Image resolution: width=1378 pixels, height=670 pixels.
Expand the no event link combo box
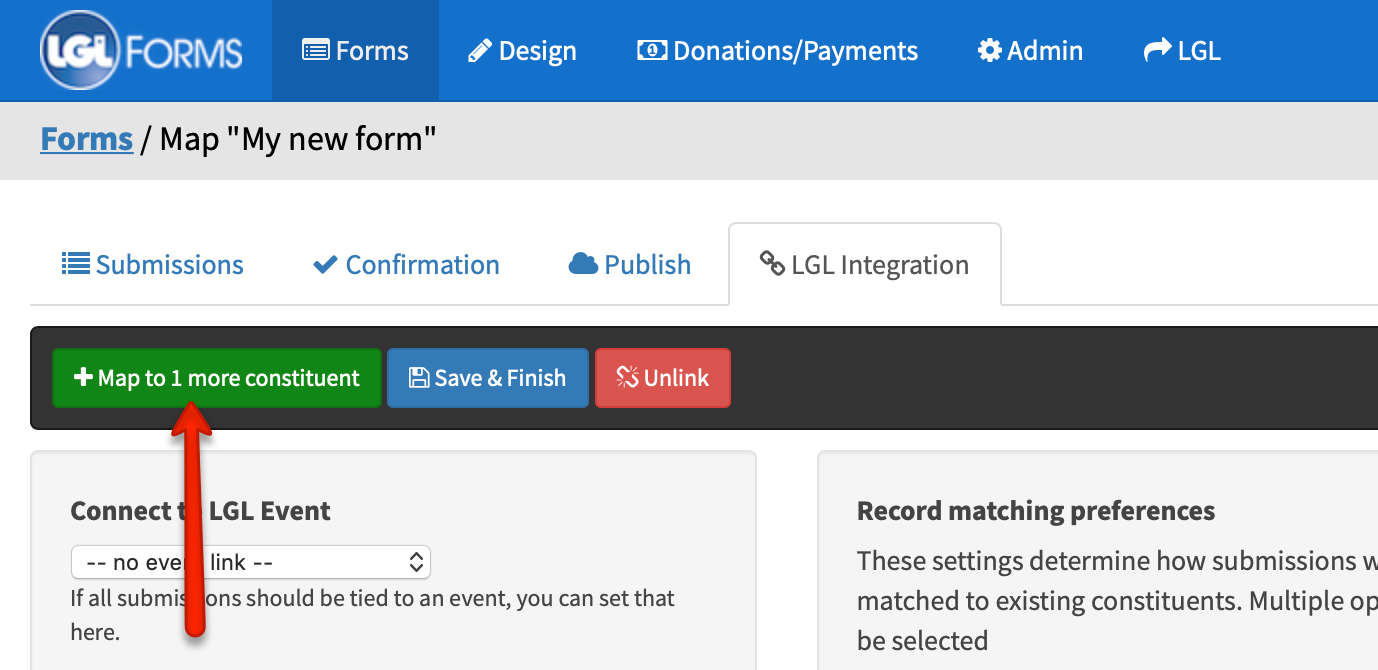250,562
